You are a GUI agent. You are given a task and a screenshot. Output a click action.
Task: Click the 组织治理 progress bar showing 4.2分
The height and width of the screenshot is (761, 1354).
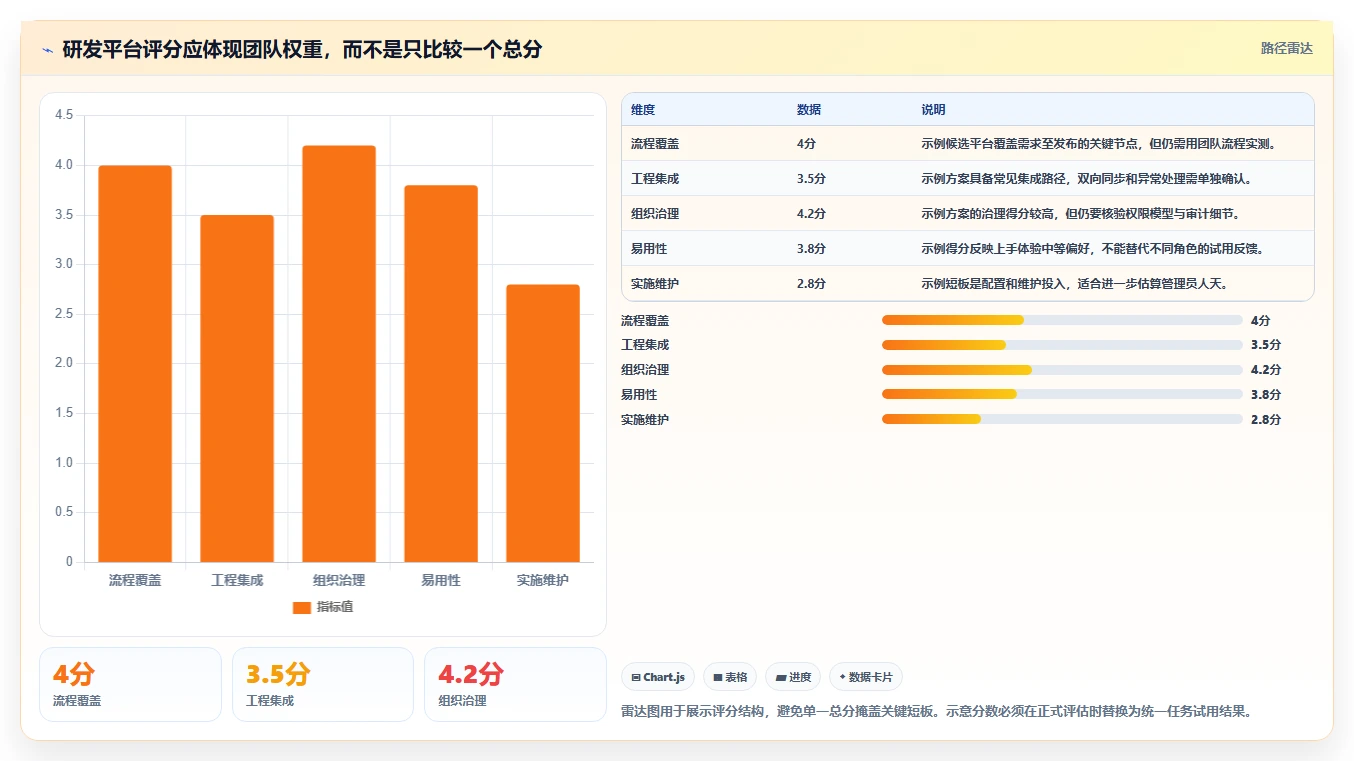click(1062, 370)
